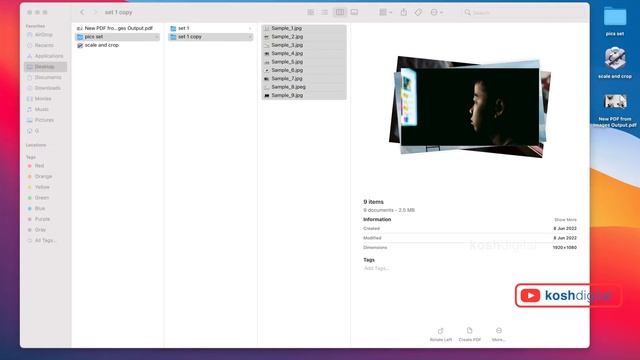Open AirDrop in the sidebar

(x=44, y=35)
